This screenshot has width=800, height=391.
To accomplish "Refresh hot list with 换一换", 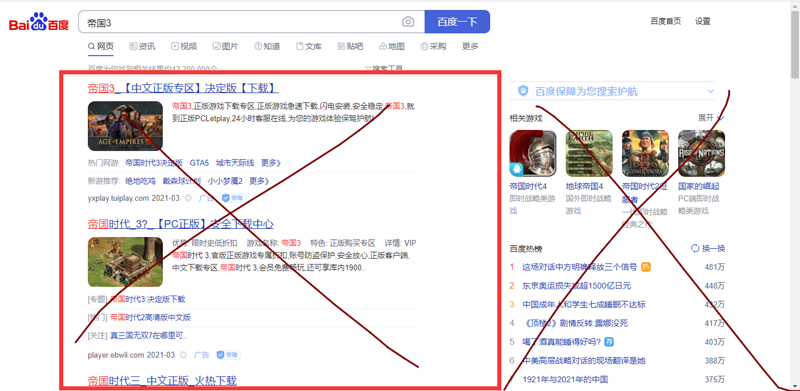I will coord(708,249).
